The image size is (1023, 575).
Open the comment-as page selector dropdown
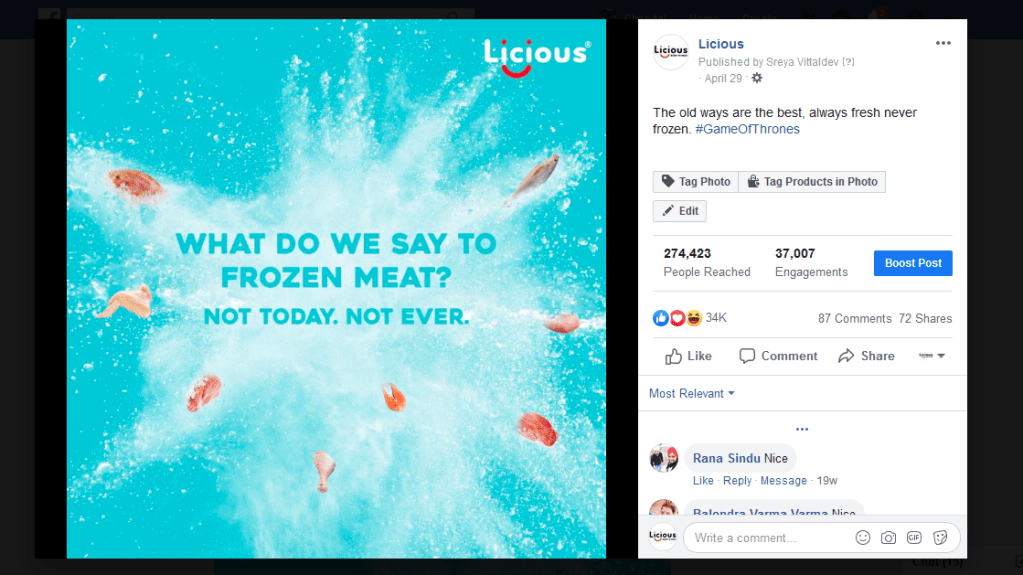(x=931, y=356)
